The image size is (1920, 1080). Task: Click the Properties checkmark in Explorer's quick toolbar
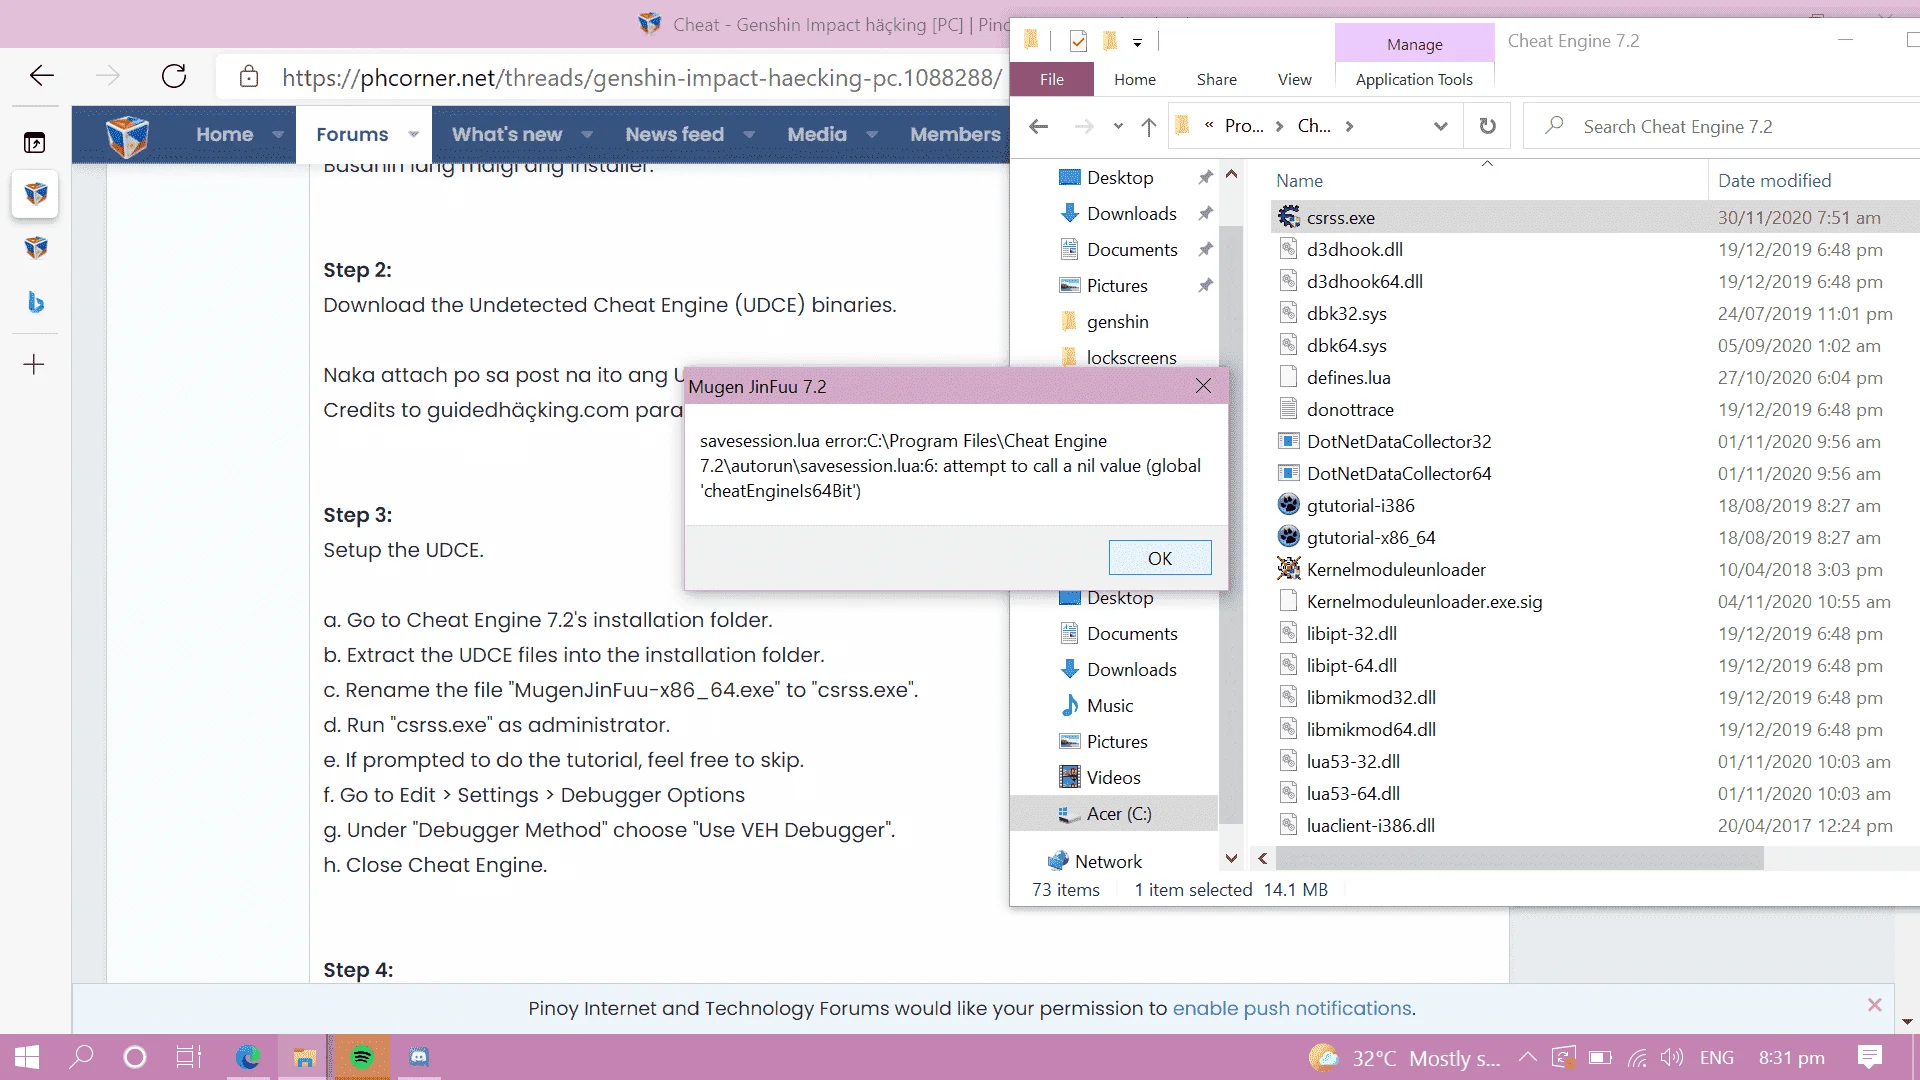pyautogui.click(x=1078, y=41)
